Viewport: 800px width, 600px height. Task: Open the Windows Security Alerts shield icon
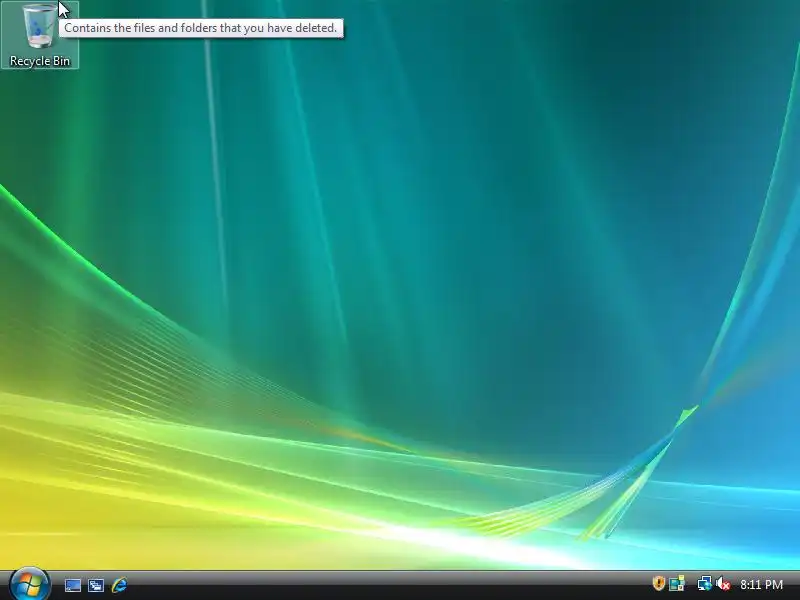tap(658, 583)
